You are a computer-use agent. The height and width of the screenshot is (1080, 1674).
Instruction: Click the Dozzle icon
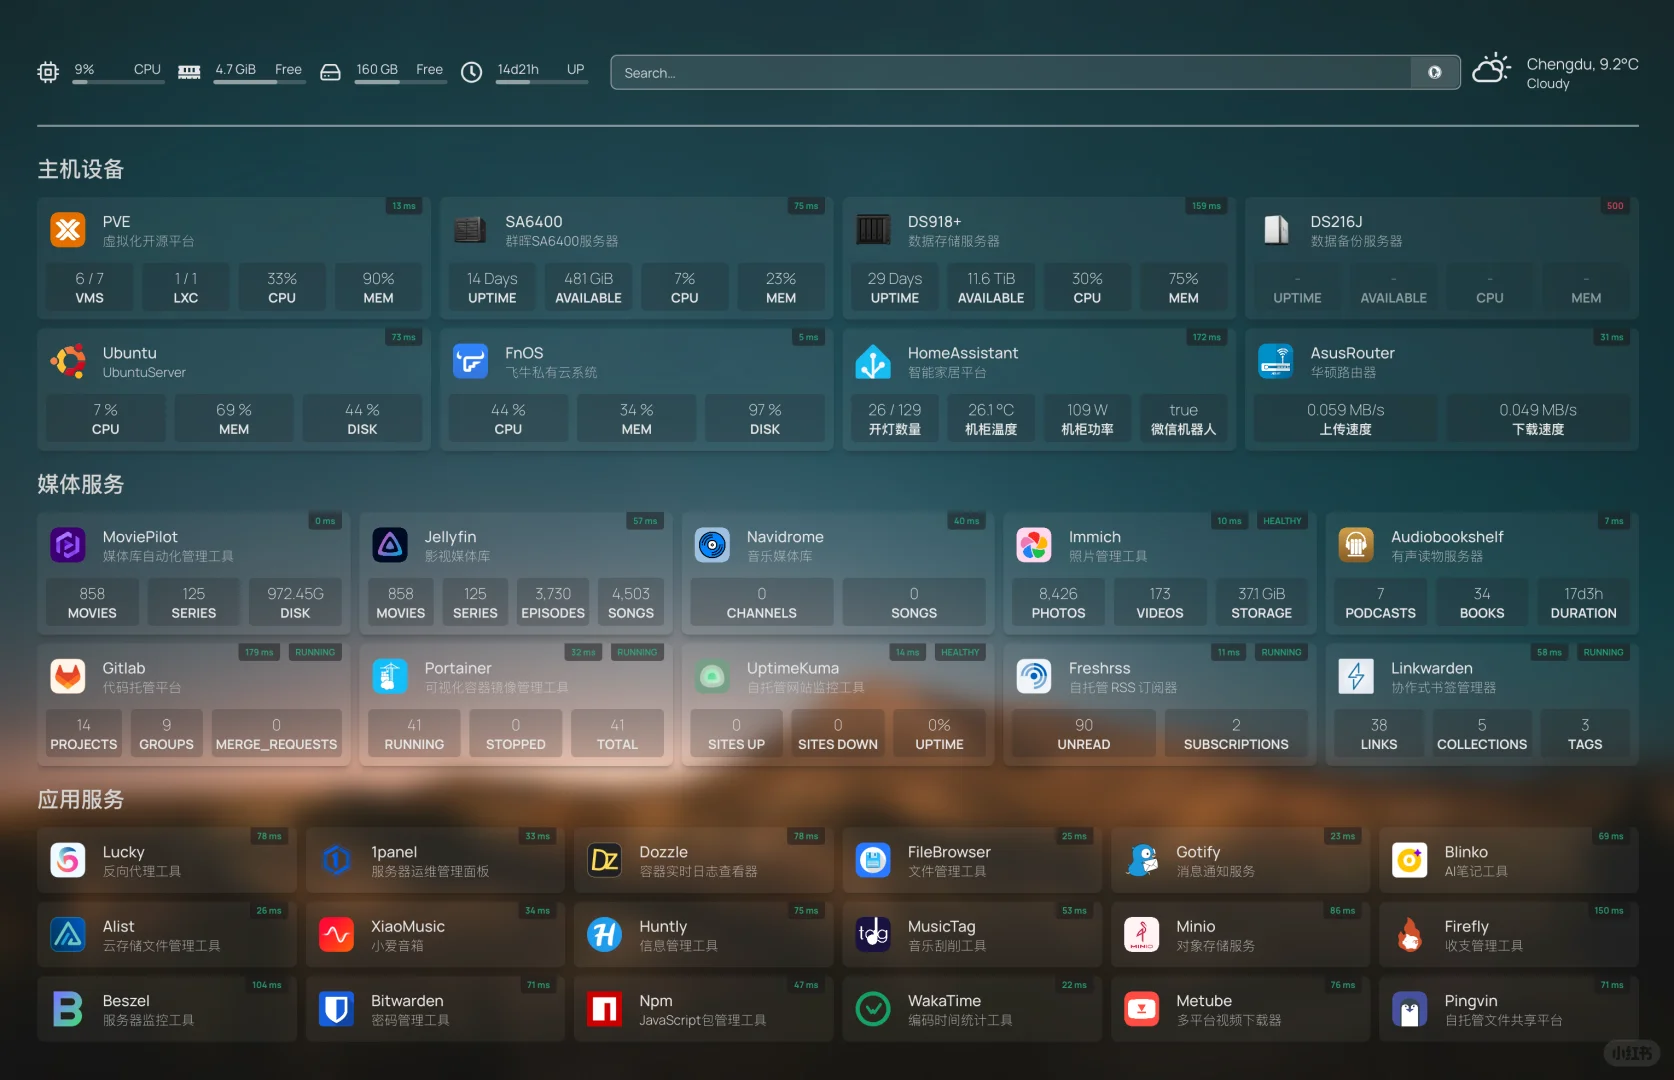pyautogui.click(x=605, y=860)
